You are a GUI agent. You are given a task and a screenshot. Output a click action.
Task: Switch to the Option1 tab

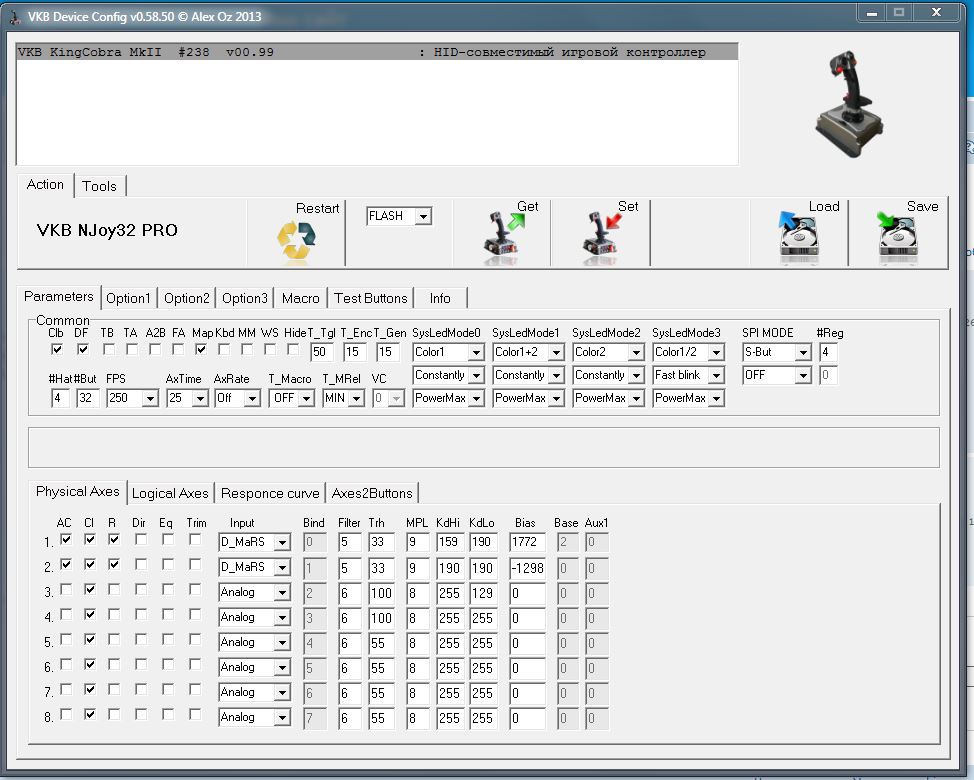coord(128,298)
